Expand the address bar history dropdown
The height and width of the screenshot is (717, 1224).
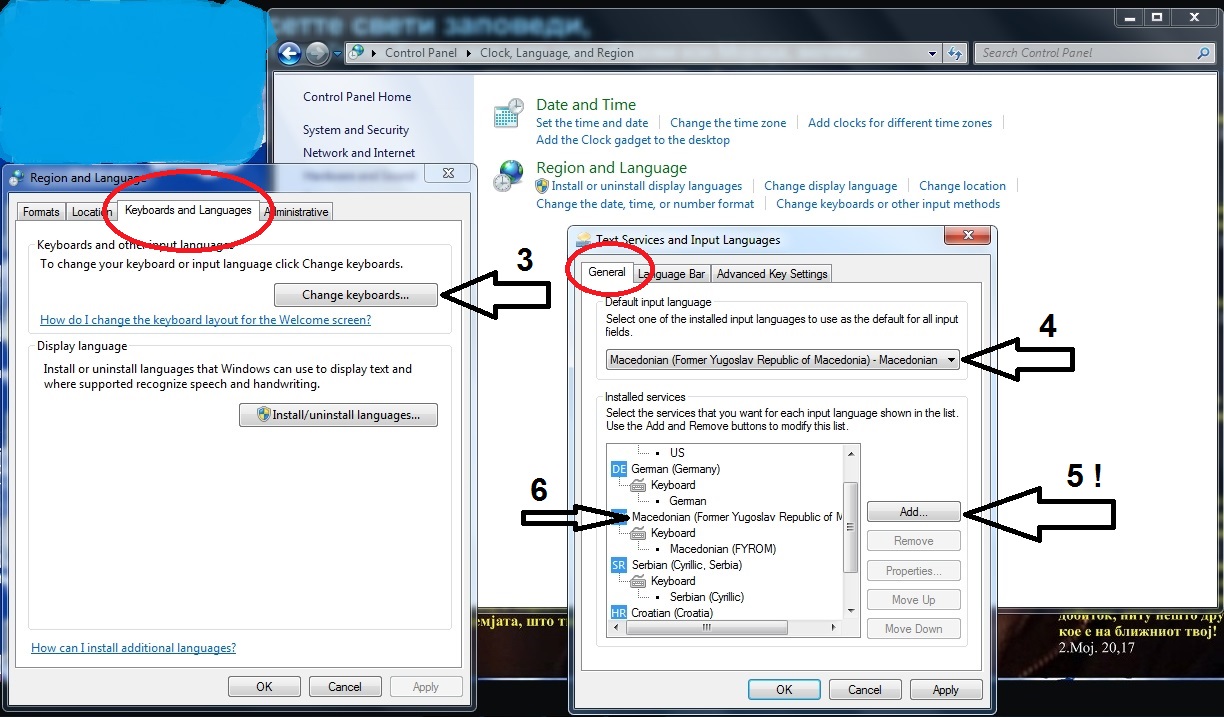click(932, 54)
